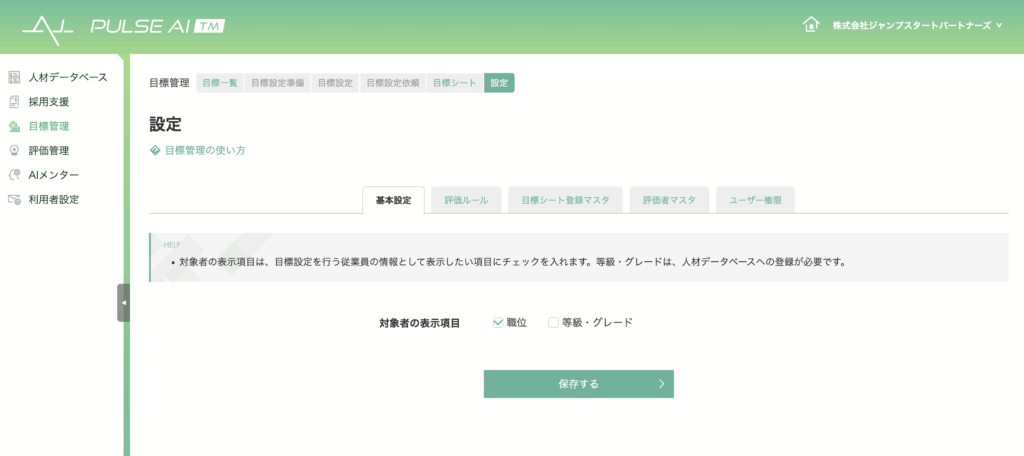The image size is (1024, 456).
Task: Switch to the 評価ルール tab
Action: coord(466,200)
